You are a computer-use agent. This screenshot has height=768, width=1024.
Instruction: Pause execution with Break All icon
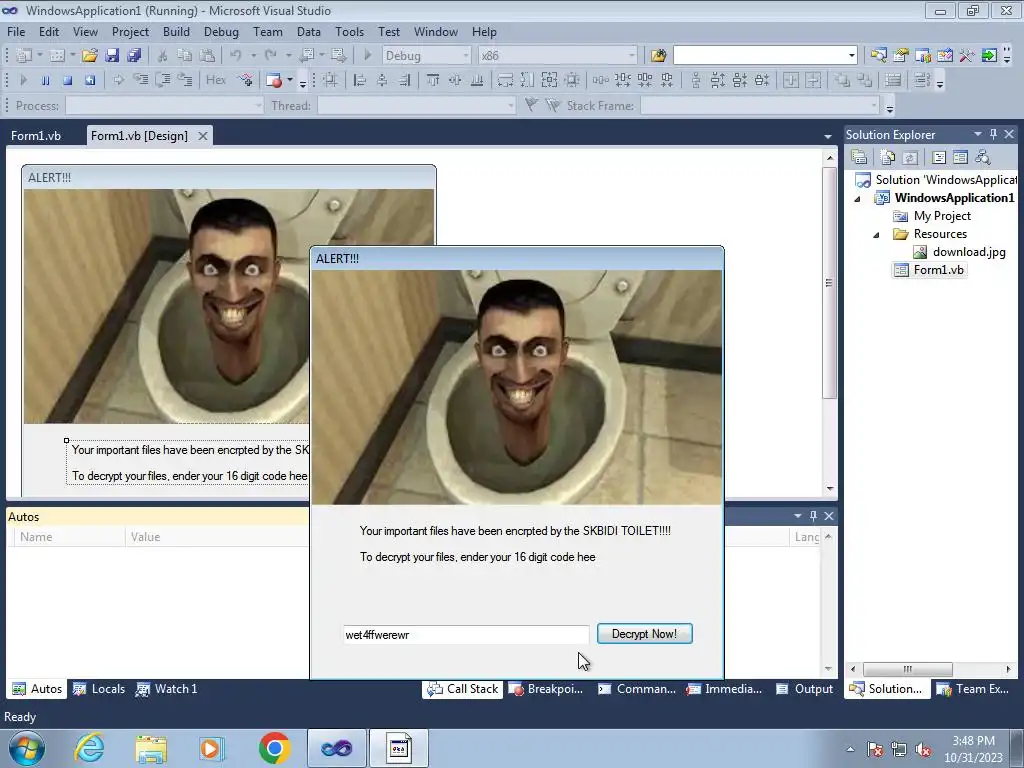45,80
